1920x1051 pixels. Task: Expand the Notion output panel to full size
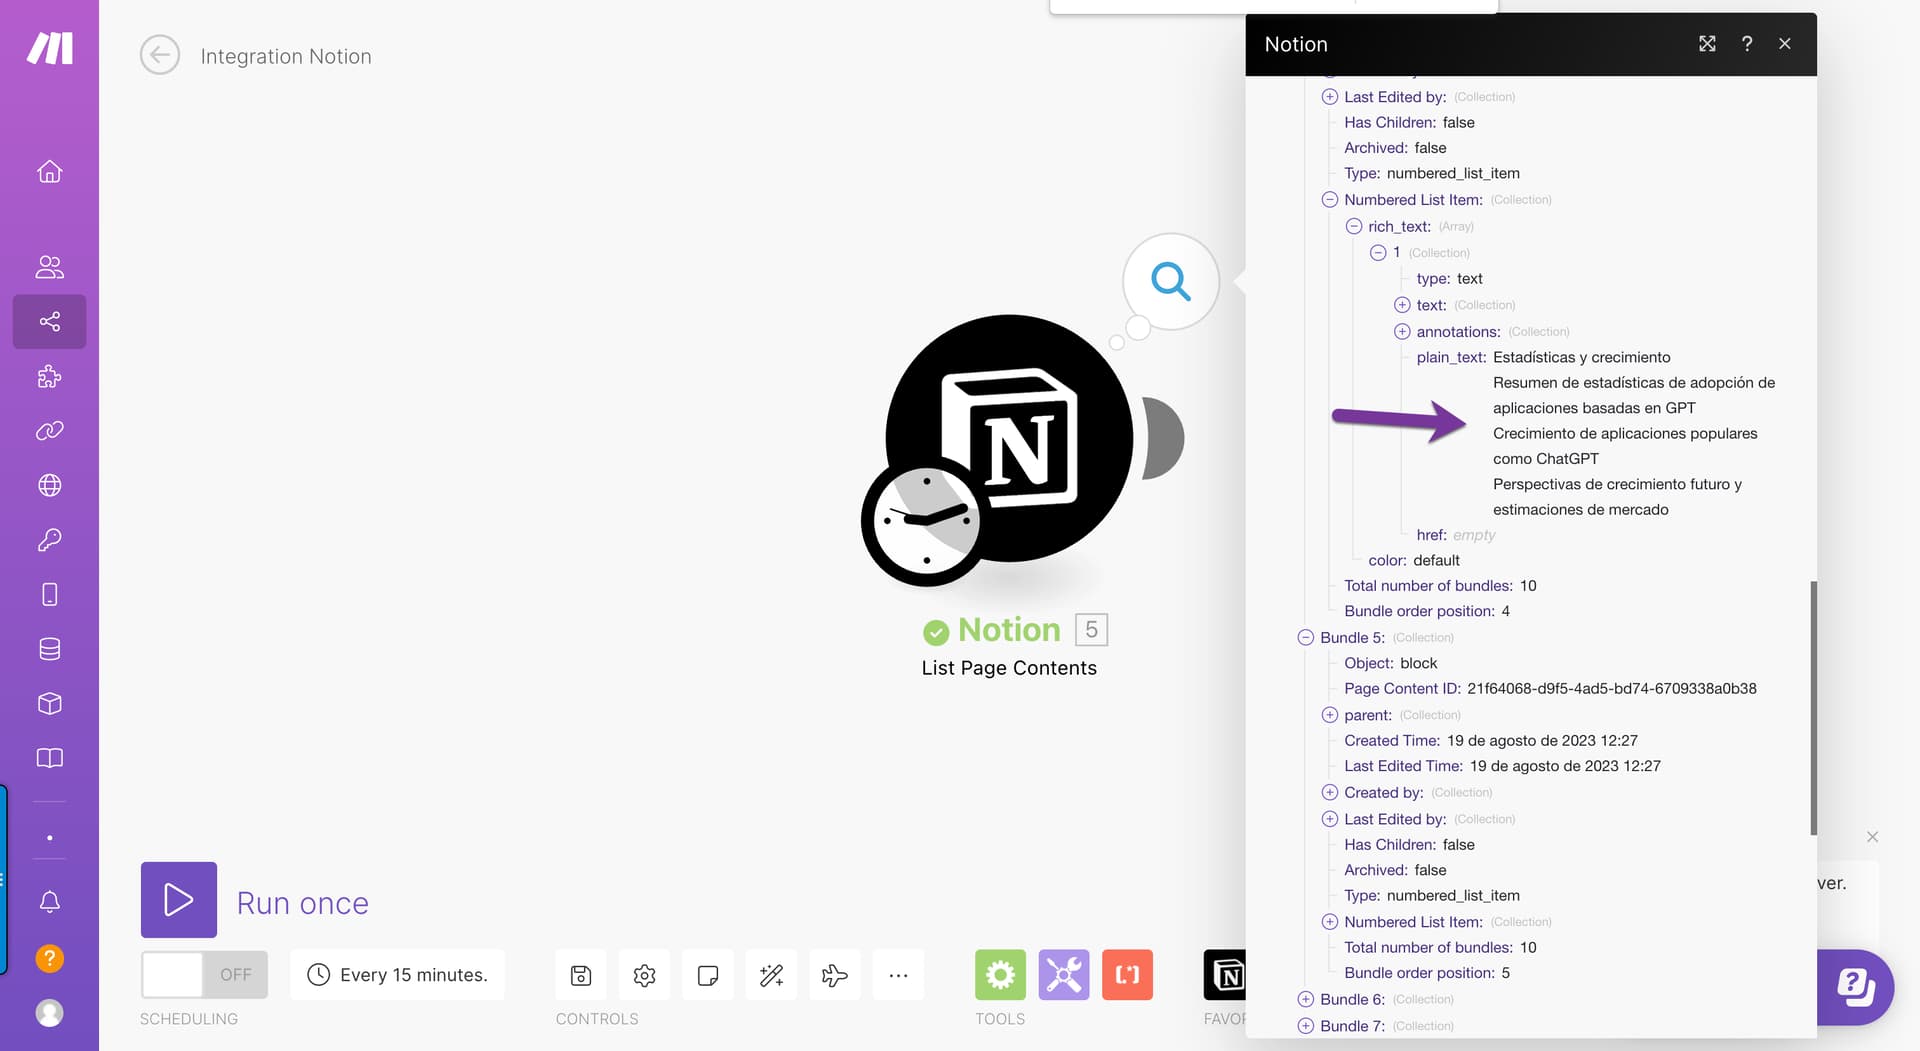pyautogui.click(x=1707, y=44)
